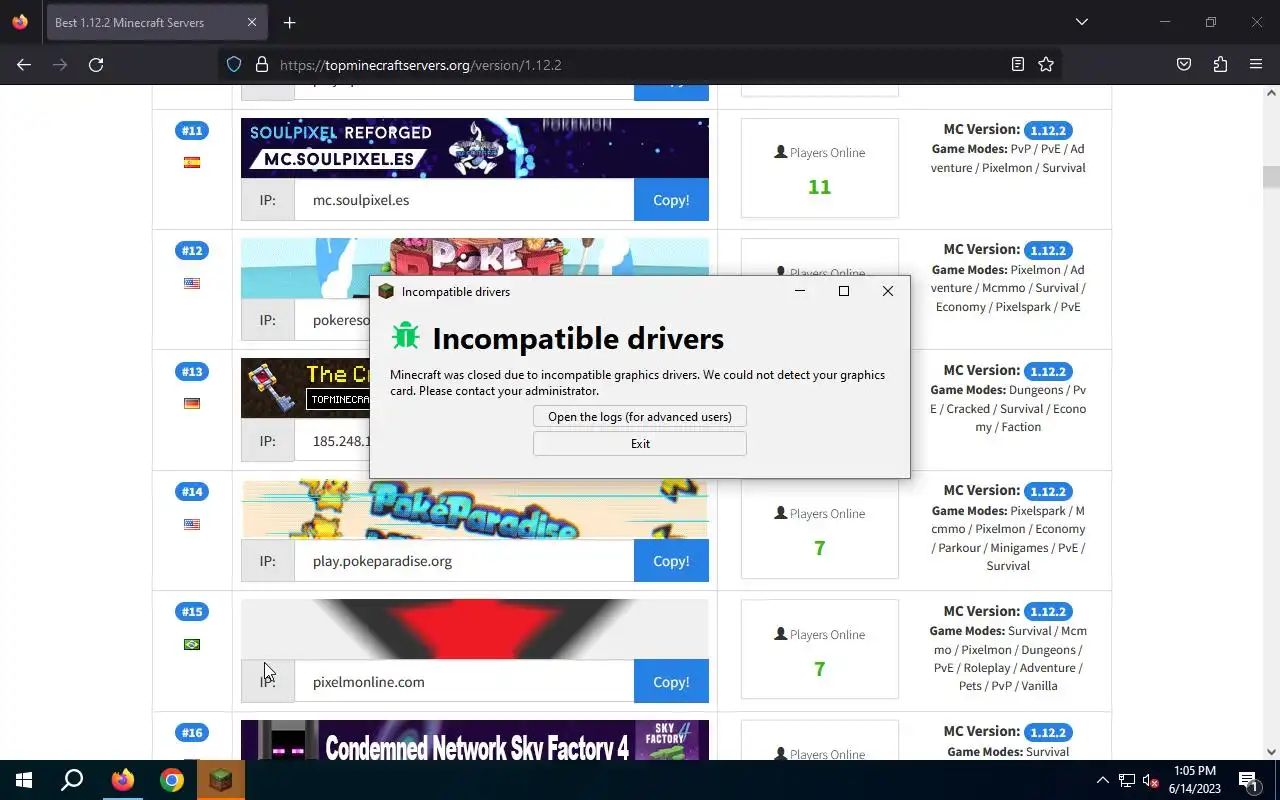
Task: Focus the address bar URL field
Action: click(640, 64)
